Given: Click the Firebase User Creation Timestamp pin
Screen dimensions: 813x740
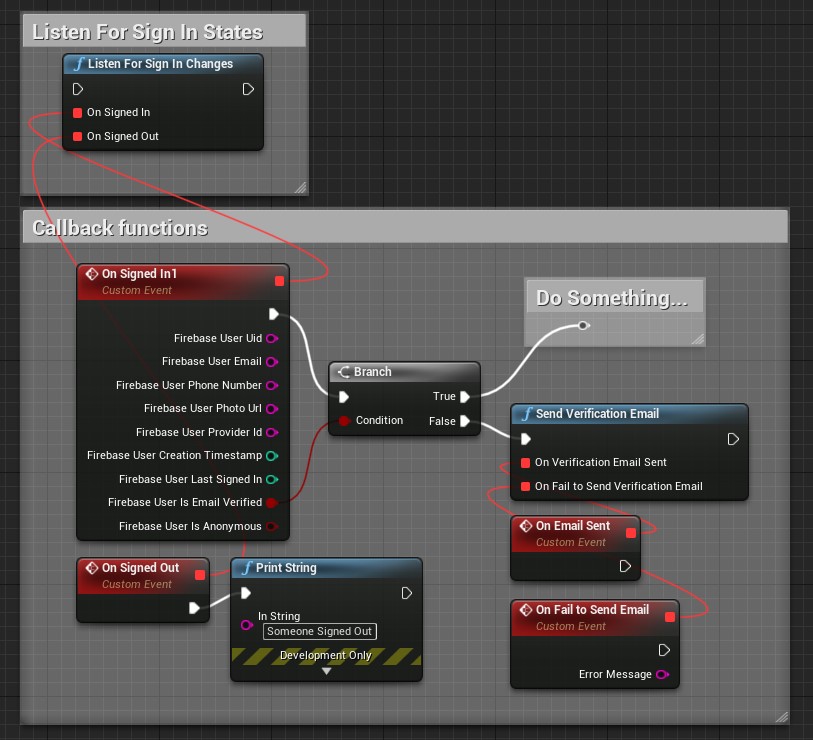Looking at the screenshot, I should (272, 455).
